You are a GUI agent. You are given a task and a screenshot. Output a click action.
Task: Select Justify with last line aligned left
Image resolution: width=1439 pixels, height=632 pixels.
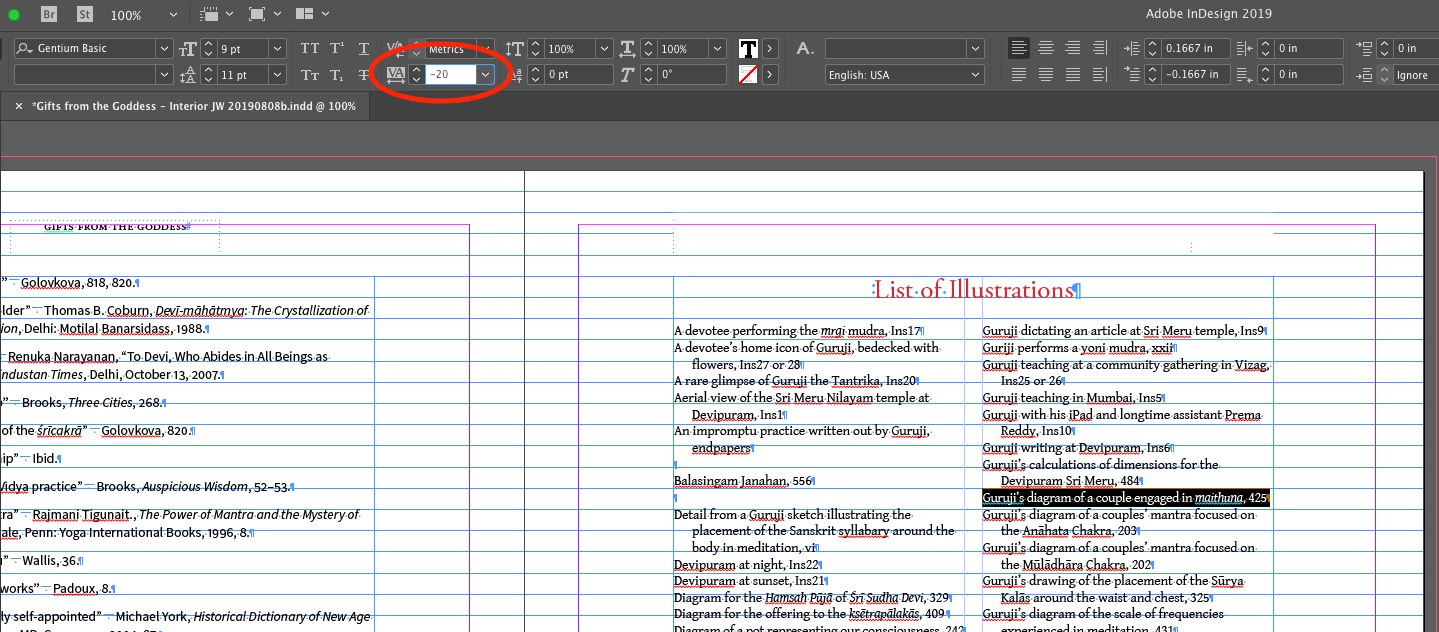click(x=1018, y=75)
